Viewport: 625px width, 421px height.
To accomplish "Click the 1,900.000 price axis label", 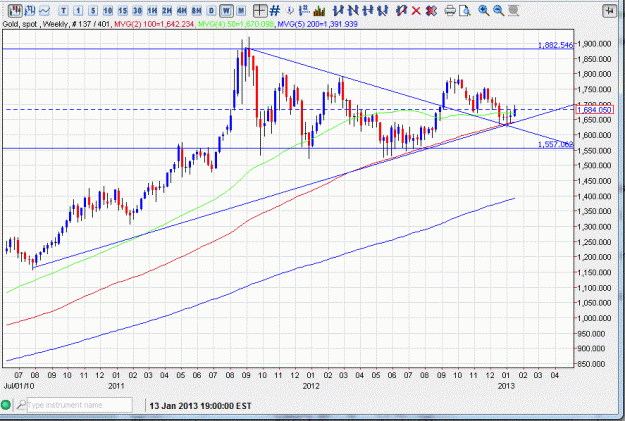I will (594, 43).
